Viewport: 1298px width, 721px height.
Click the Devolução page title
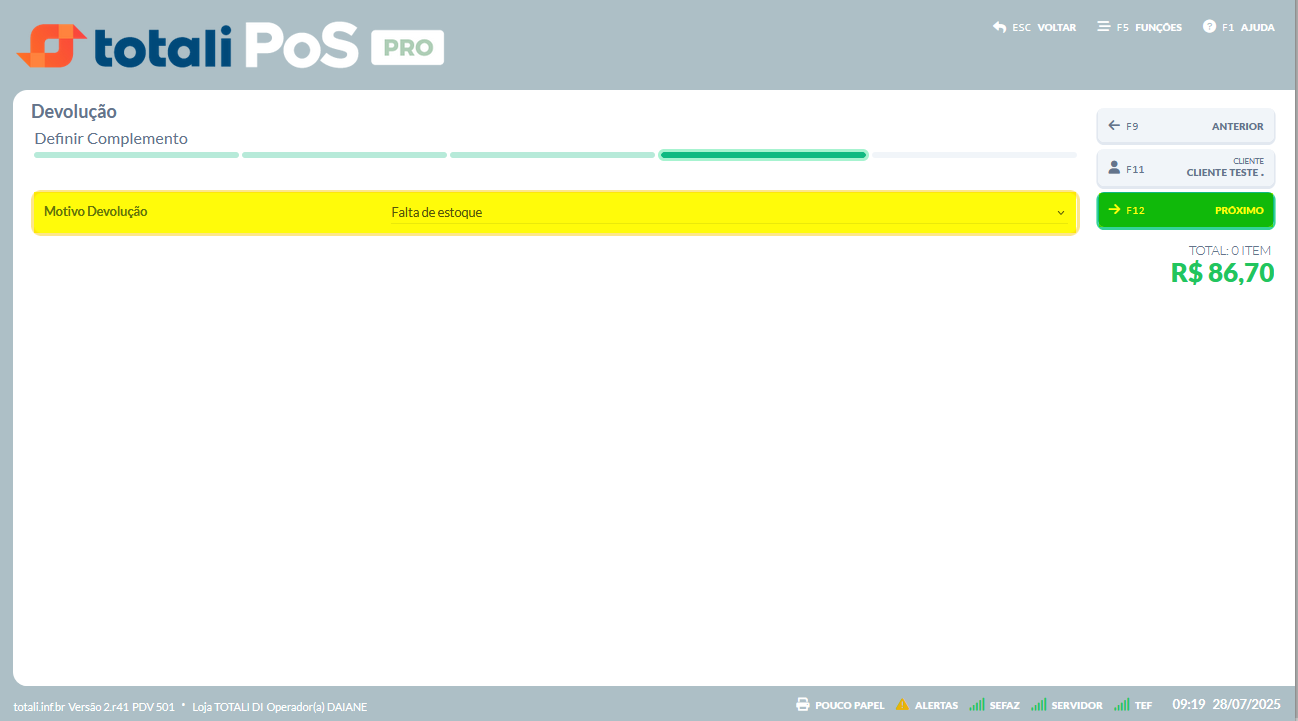pos(74,111)
